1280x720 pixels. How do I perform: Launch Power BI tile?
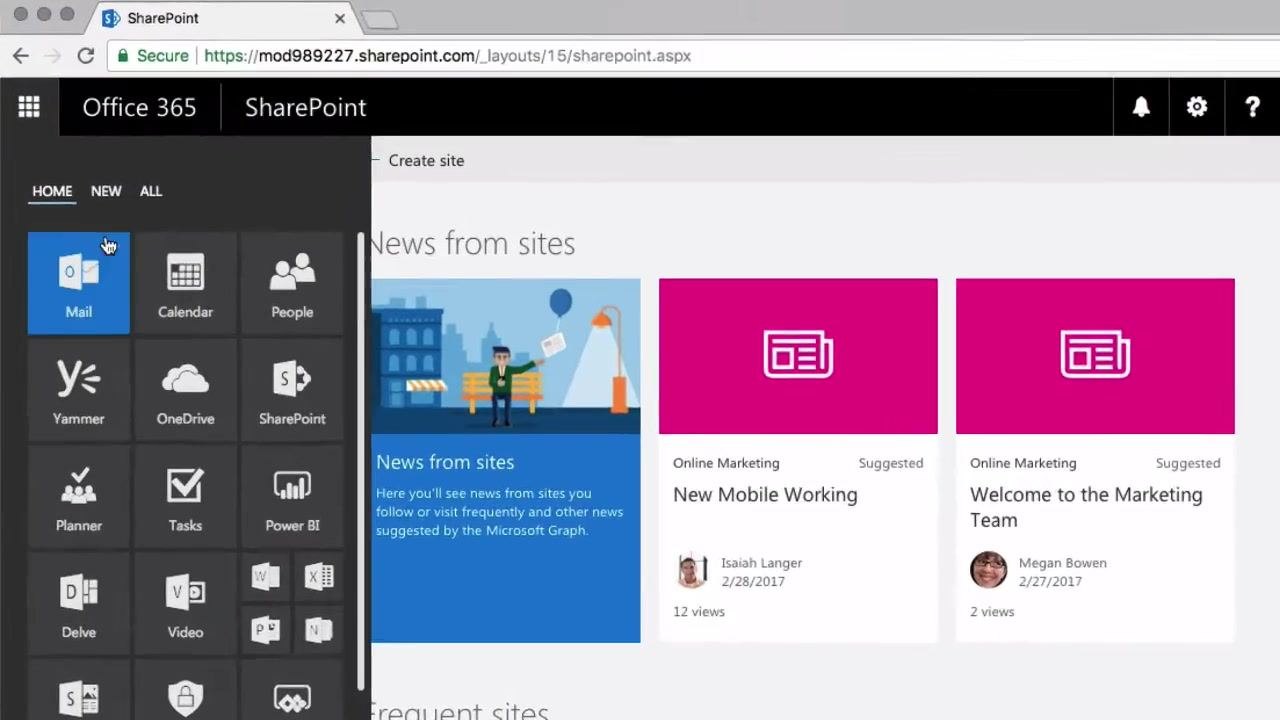pyautogui.click(x=292, y=497)
